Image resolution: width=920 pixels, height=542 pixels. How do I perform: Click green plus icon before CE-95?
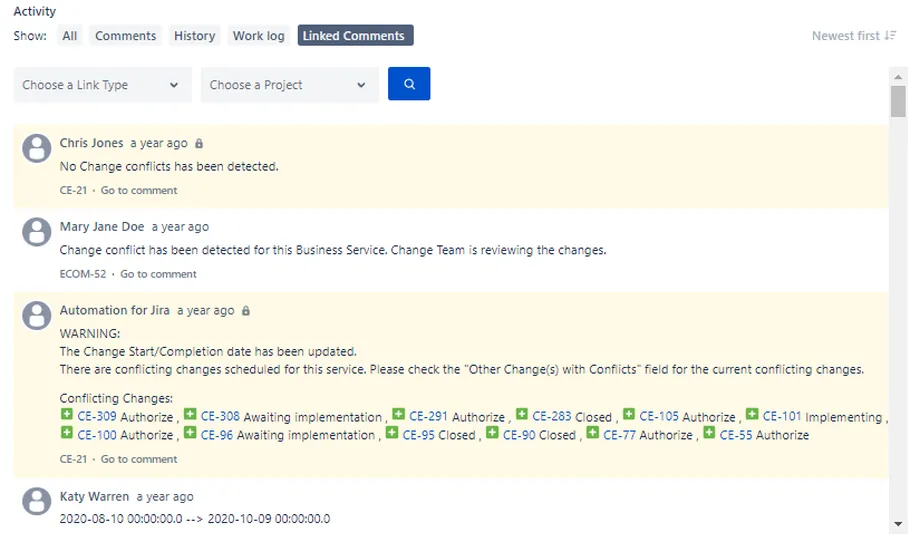(392, 433)
